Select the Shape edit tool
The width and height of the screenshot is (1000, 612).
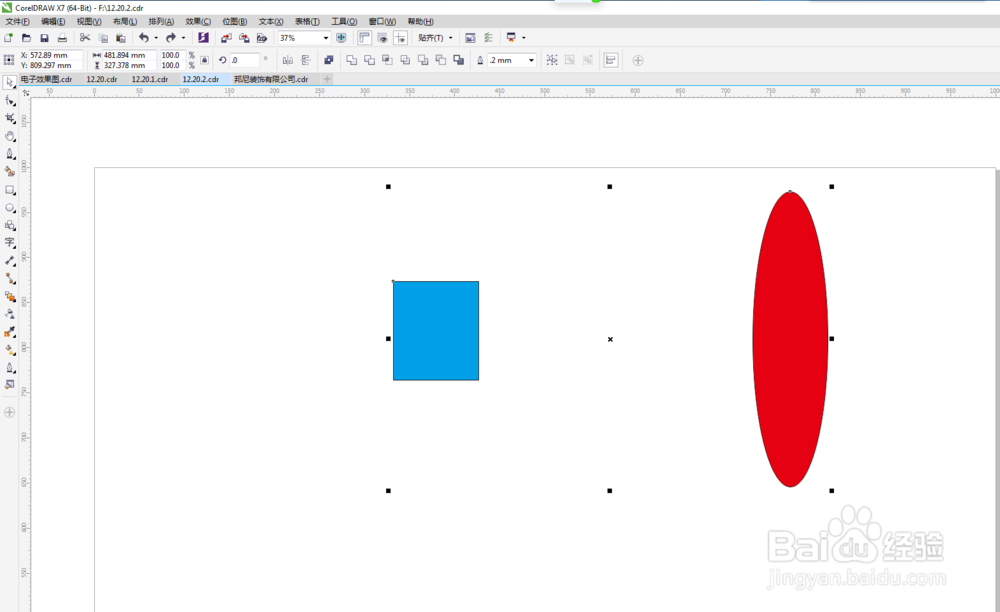(x=10, y=101)
